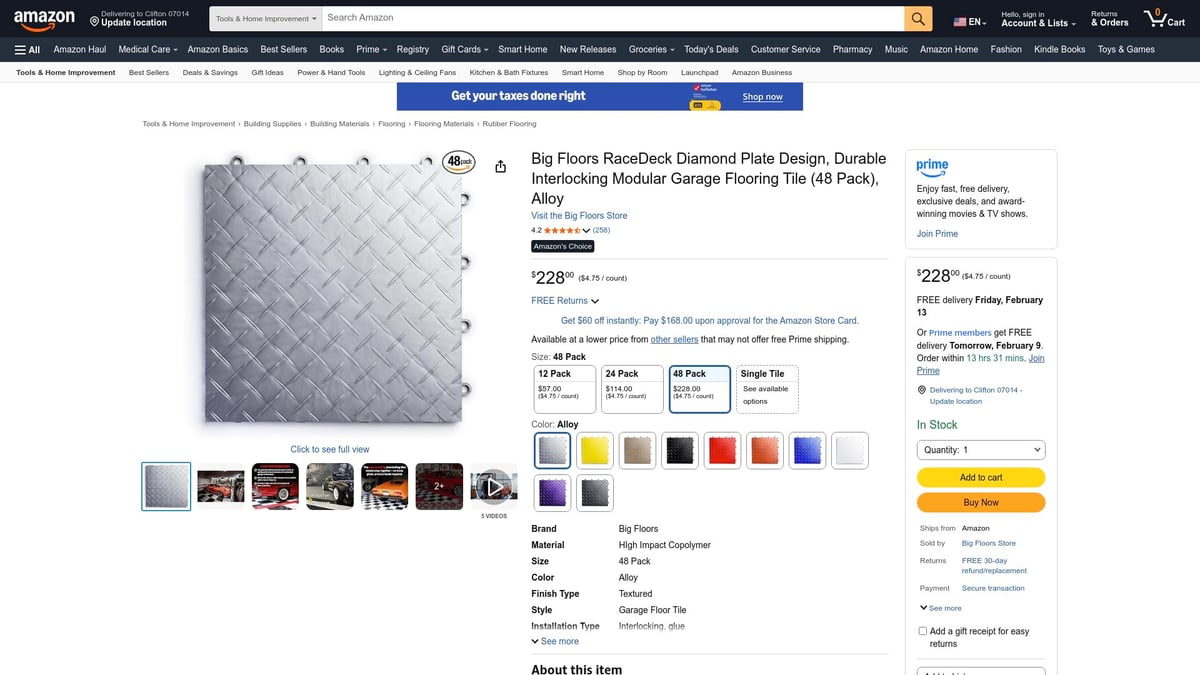This screenshot has width=1200, height=675.
Task: Select the yellow color swatch
Action: (594, 450)
